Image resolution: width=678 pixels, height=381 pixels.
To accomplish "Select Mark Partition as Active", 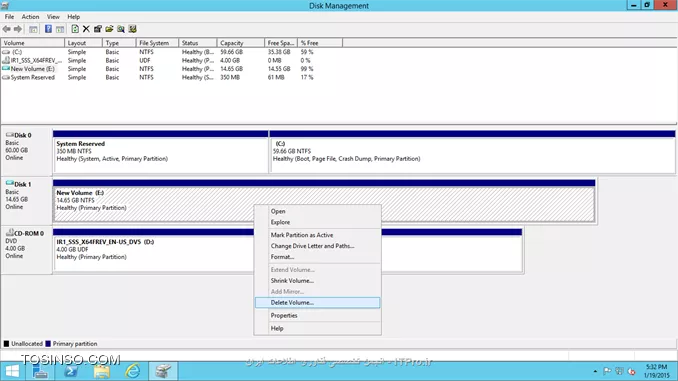I will (317, 235).
